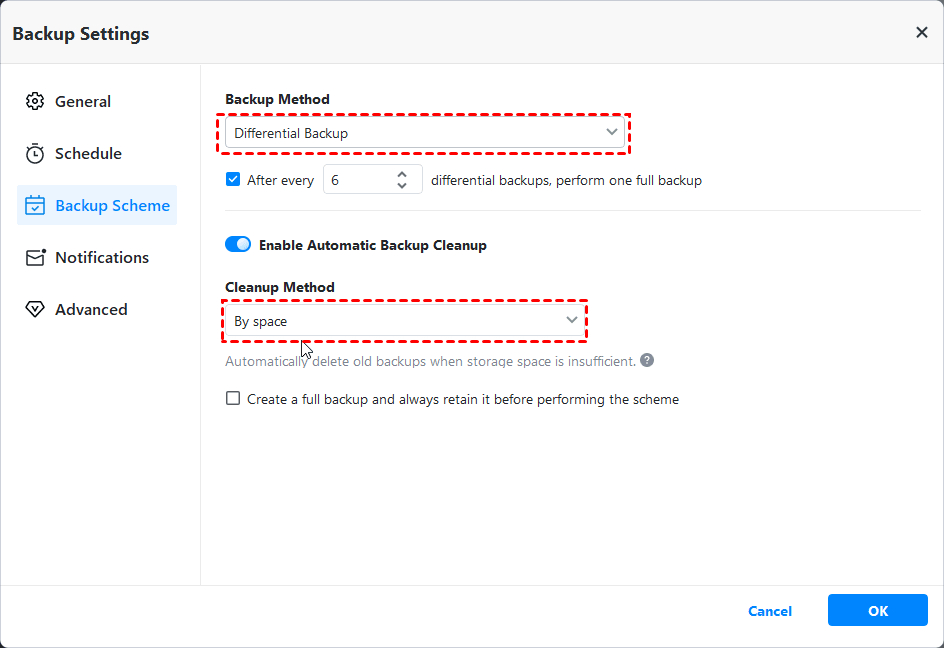Open the Notifications settings tab

click(x=101, y=258)
